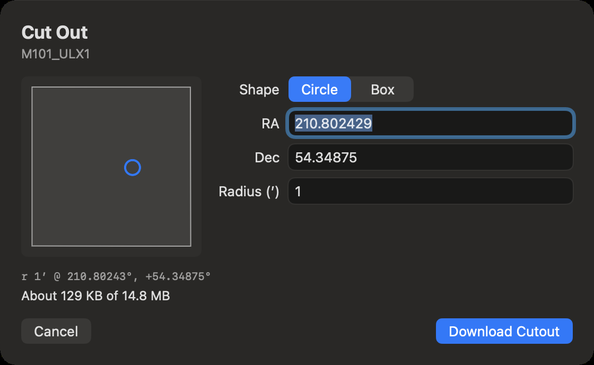The width and height of the screenshot is (594, 365).
Task: Select the 'About 129 KB of 14.8 MB' text
Action: pyautogui.click(x=96, y=296)
